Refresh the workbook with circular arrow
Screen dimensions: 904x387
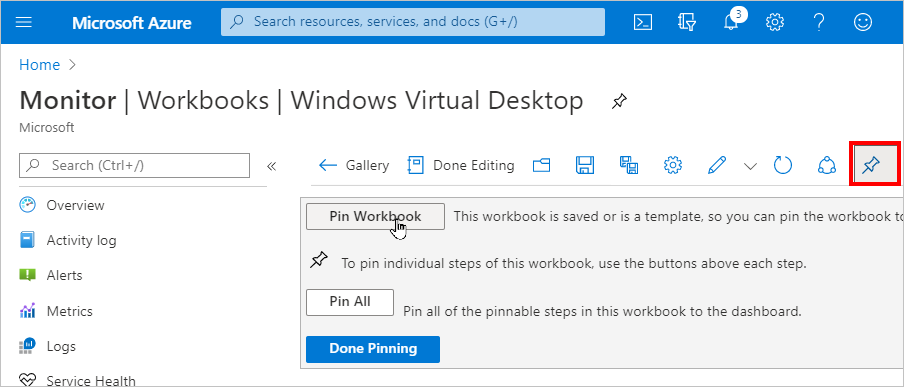(x=782, y=166)
